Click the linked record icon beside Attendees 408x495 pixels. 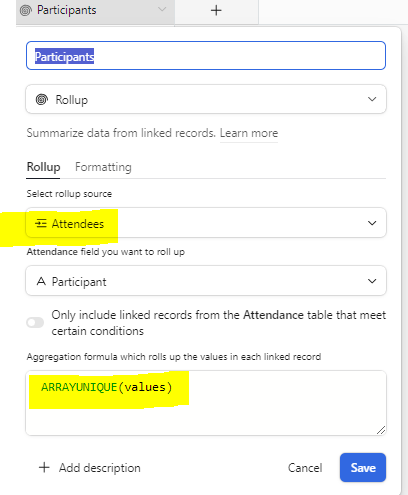41,223
